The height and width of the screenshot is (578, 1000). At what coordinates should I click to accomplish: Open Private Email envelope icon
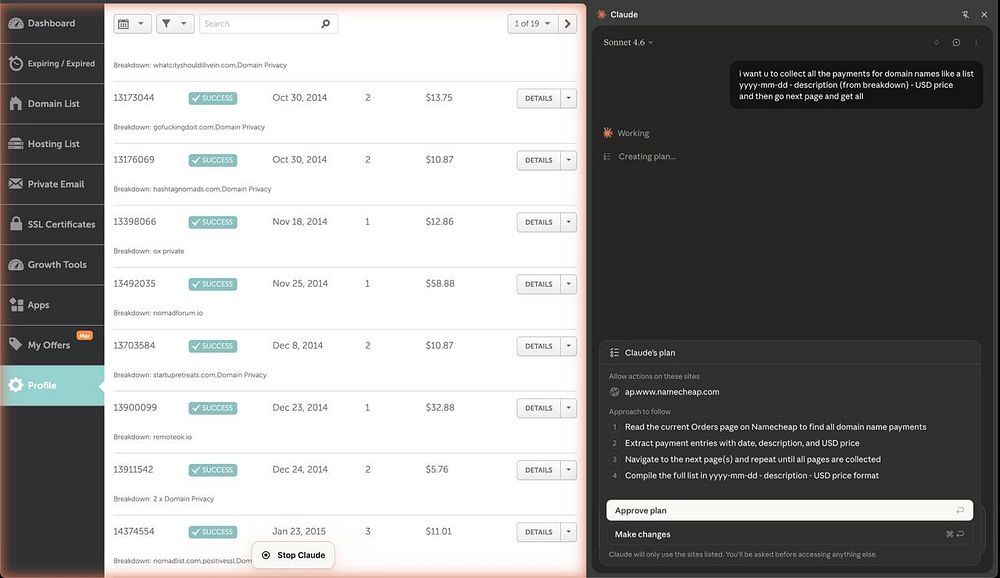16,184
